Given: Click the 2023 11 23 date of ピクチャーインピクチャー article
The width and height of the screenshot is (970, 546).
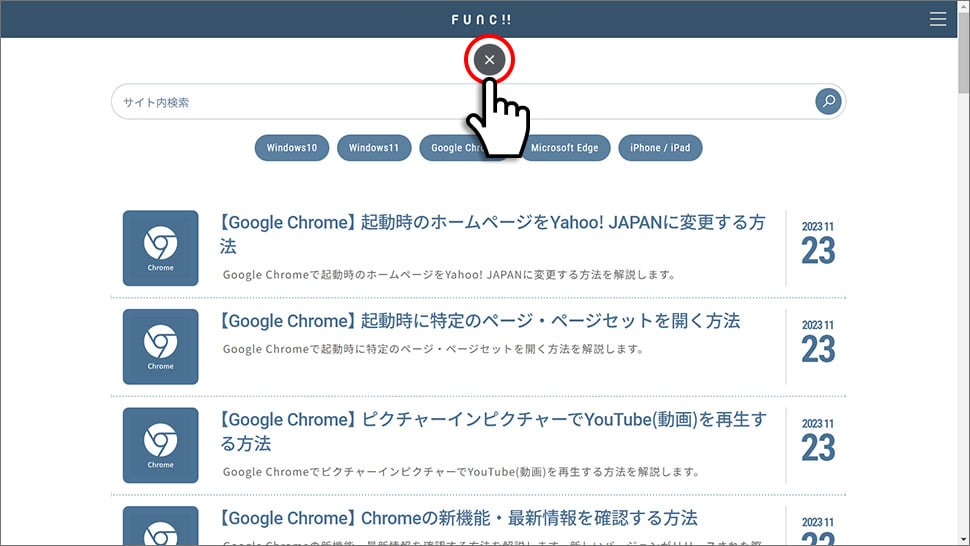Looking at the screenshot, I should tap(818, 441).
